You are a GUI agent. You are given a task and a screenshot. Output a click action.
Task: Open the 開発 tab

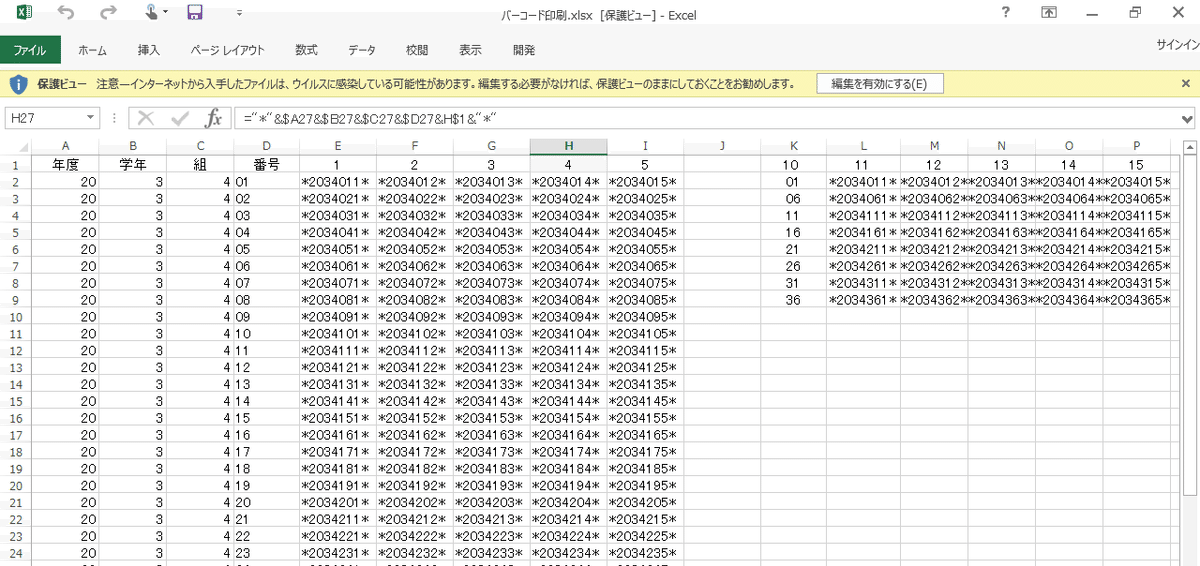[523, 50]
